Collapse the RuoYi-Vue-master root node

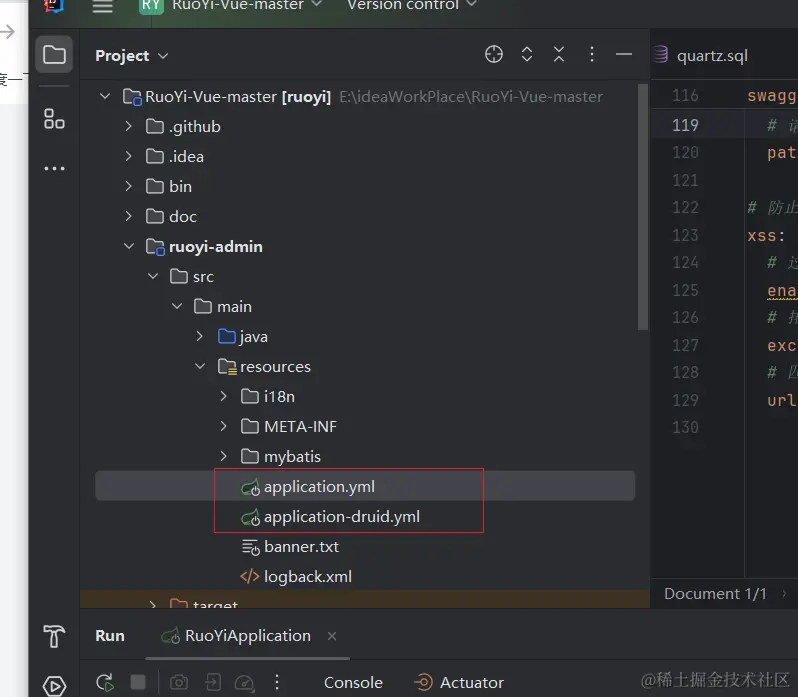(105, 96)
